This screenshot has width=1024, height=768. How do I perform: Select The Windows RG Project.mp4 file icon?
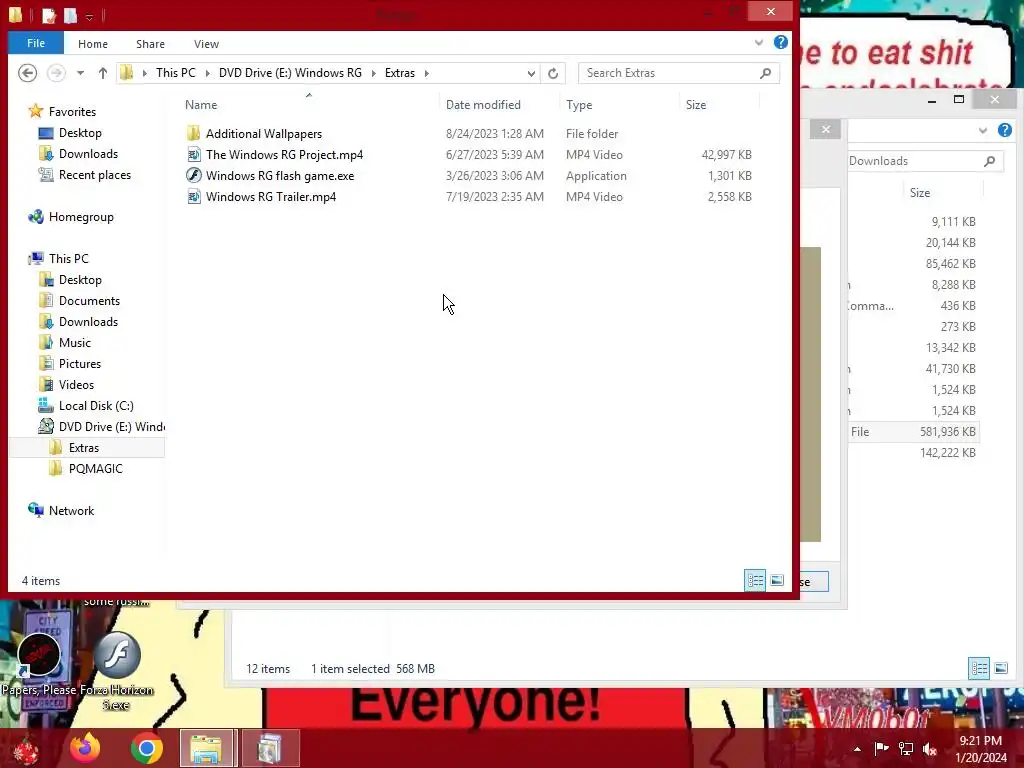coord(193,155)
